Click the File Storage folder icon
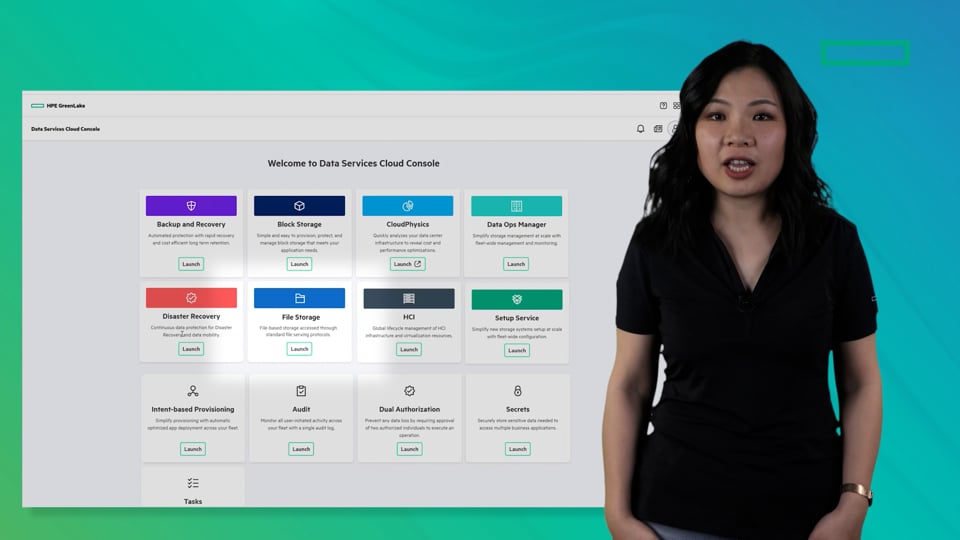Viewport: 960px width, 540px height. [300, 298]
